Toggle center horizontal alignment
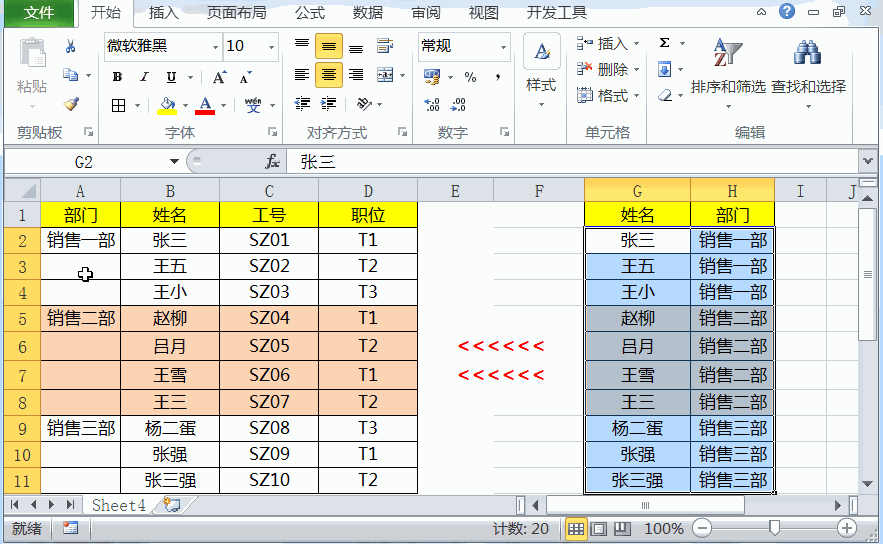 tap(329, 74)
